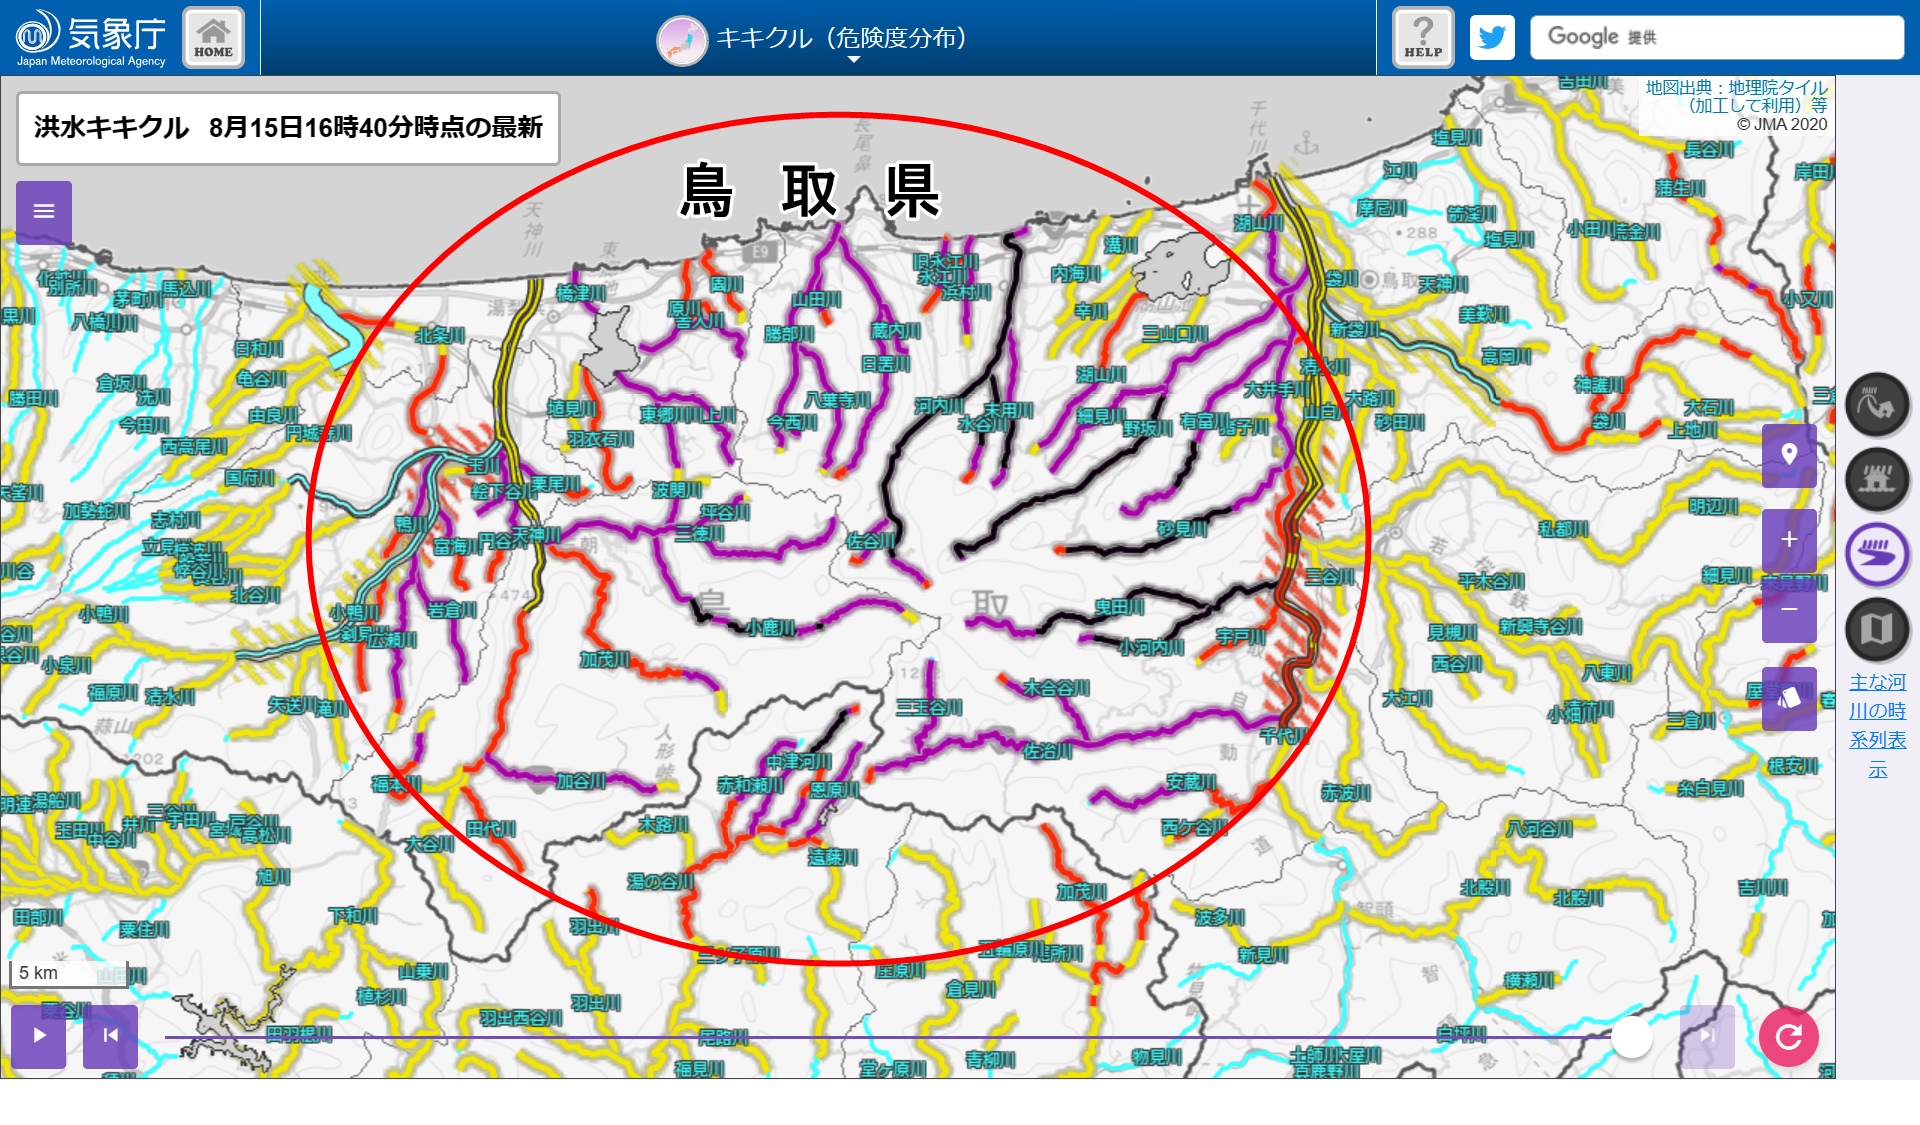Reload the latest data with refresh button
Image resolution: width=1920 pixels, height=1125 pixels.
[1788, 1037]
